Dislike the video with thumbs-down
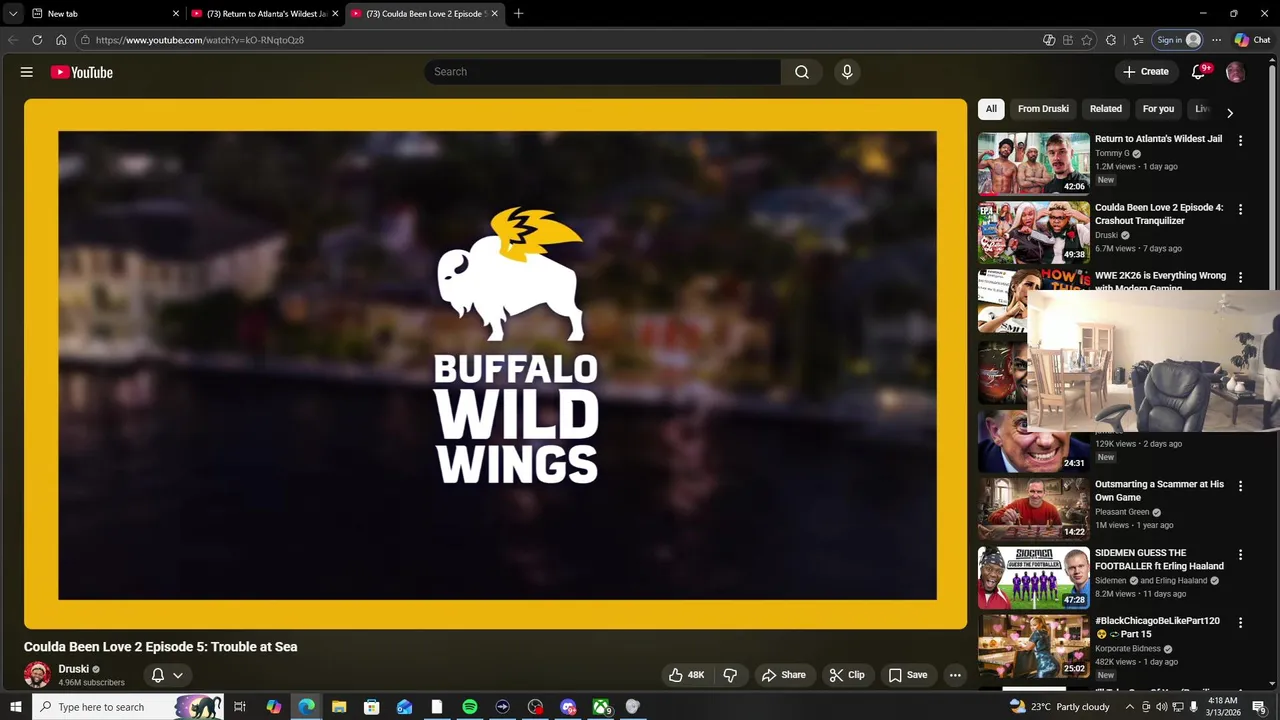 [730, 675]
